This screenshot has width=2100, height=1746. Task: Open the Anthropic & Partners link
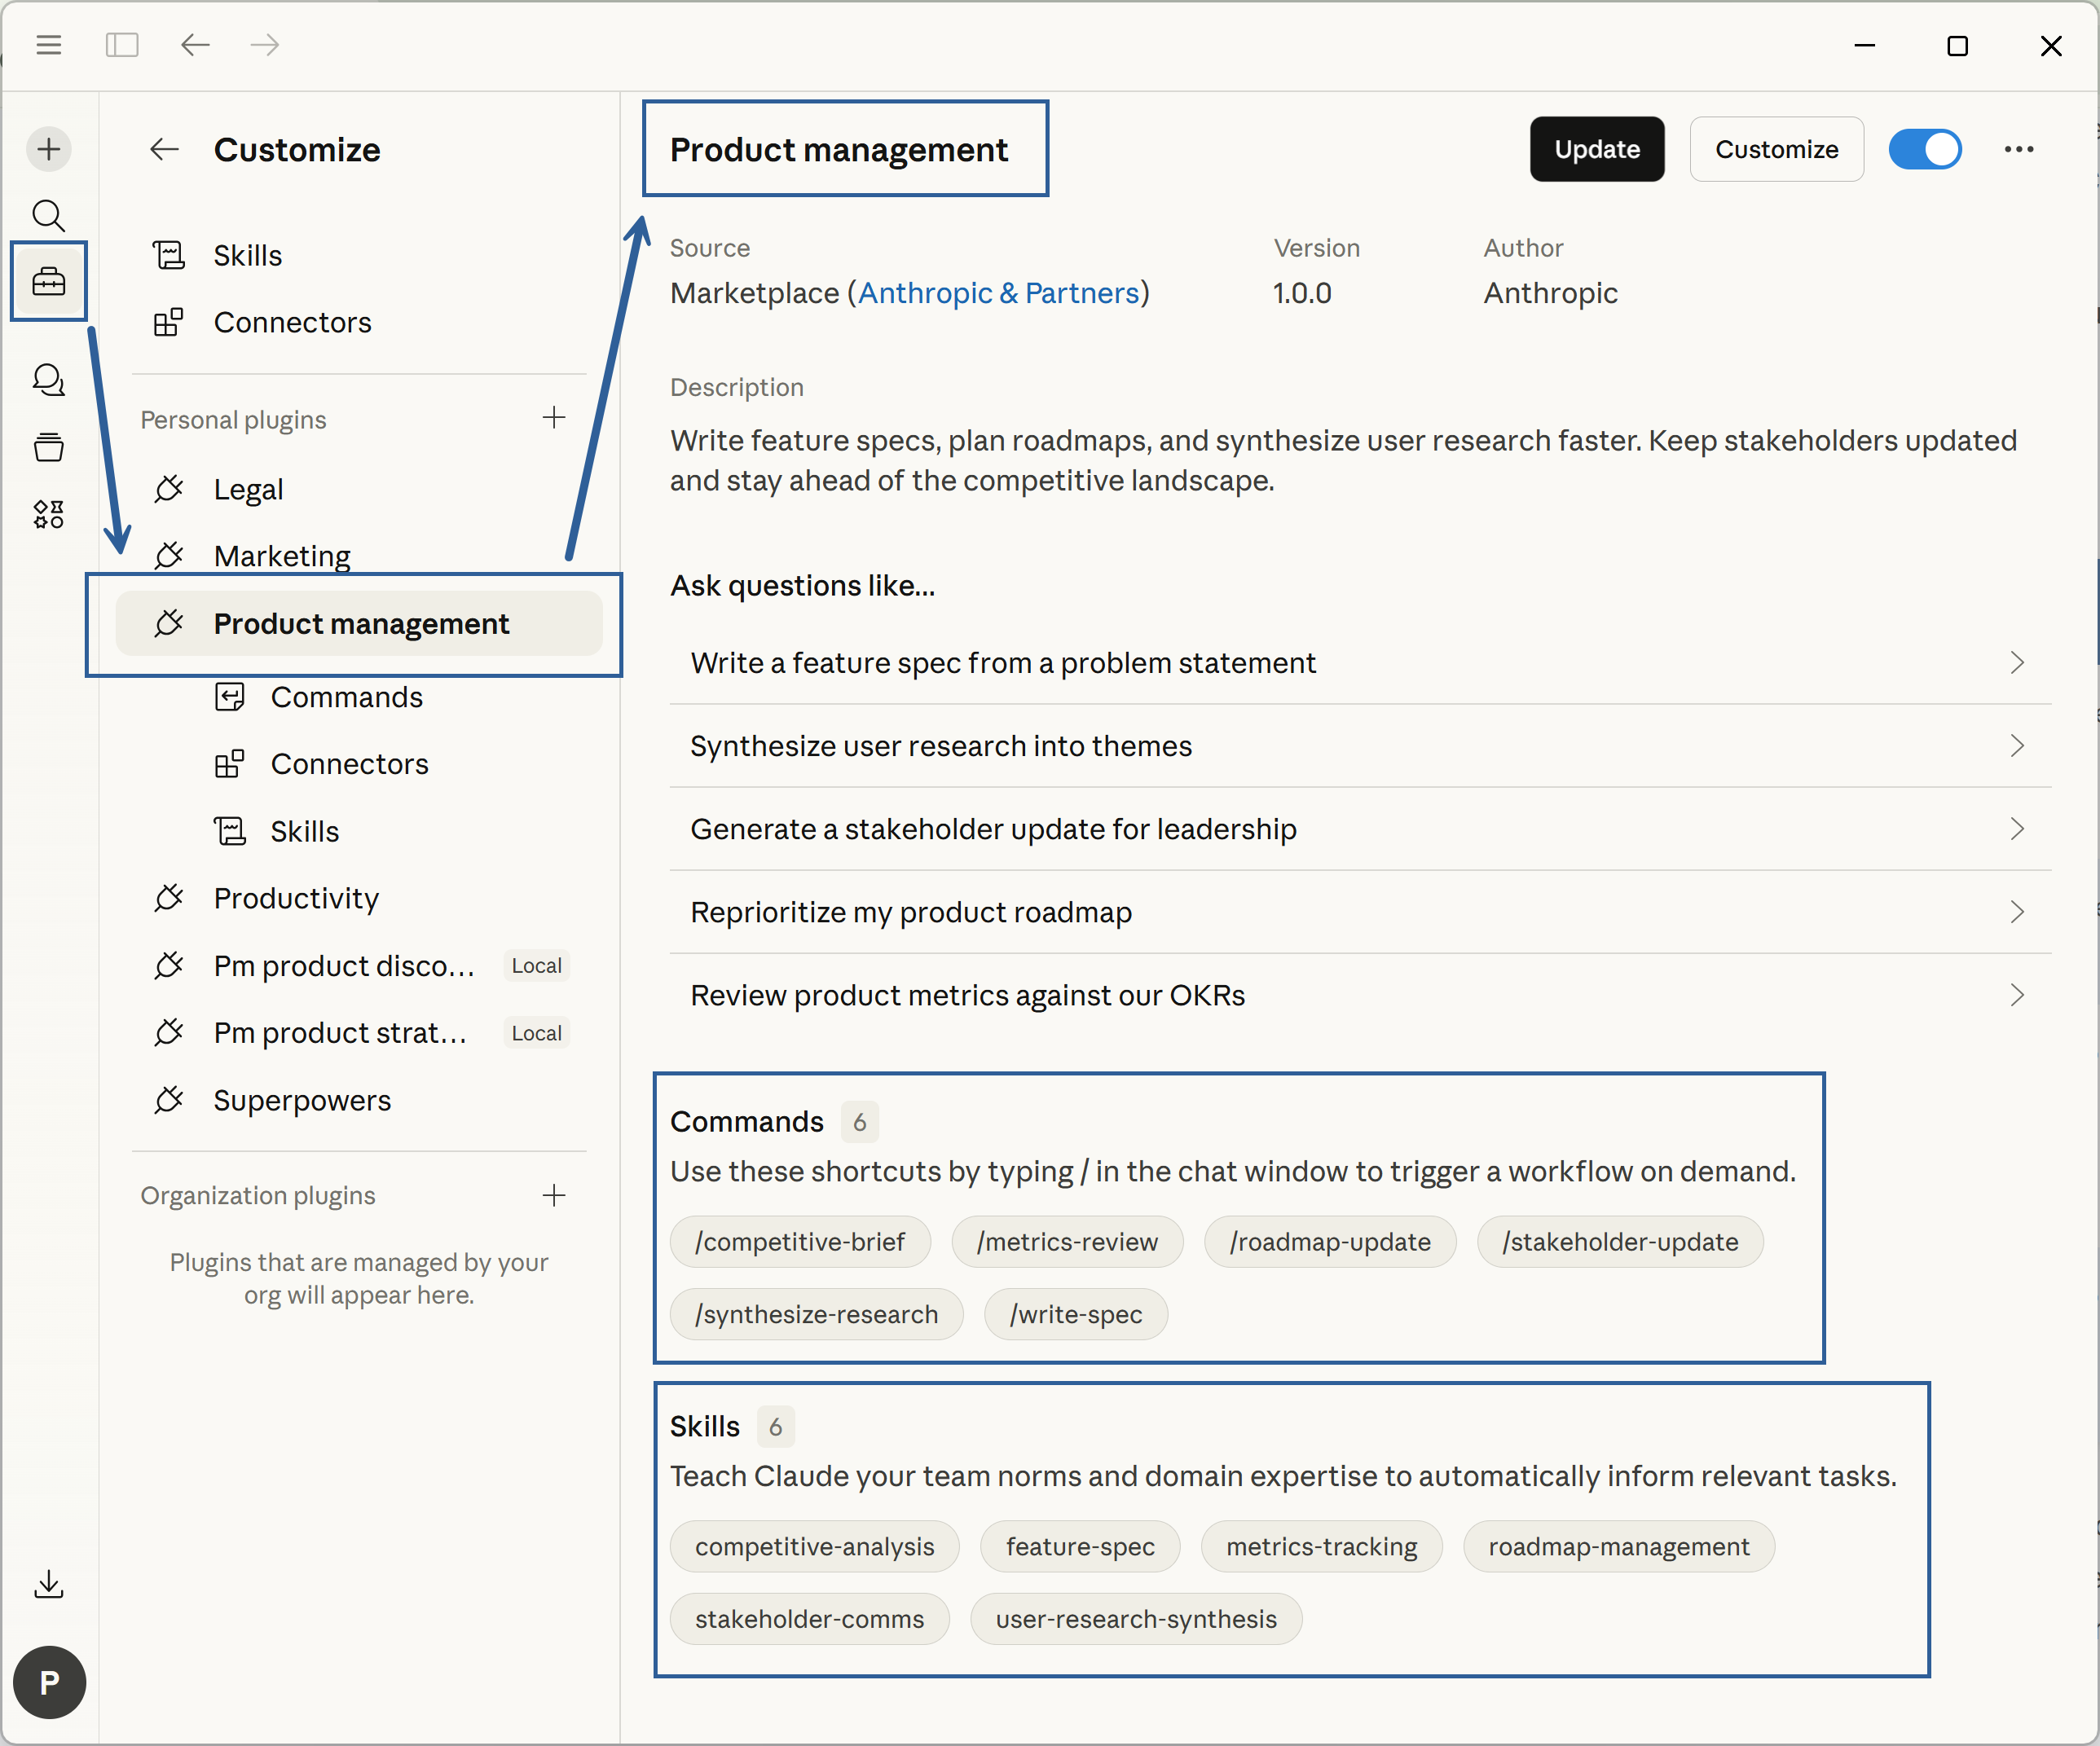(998, 293)
